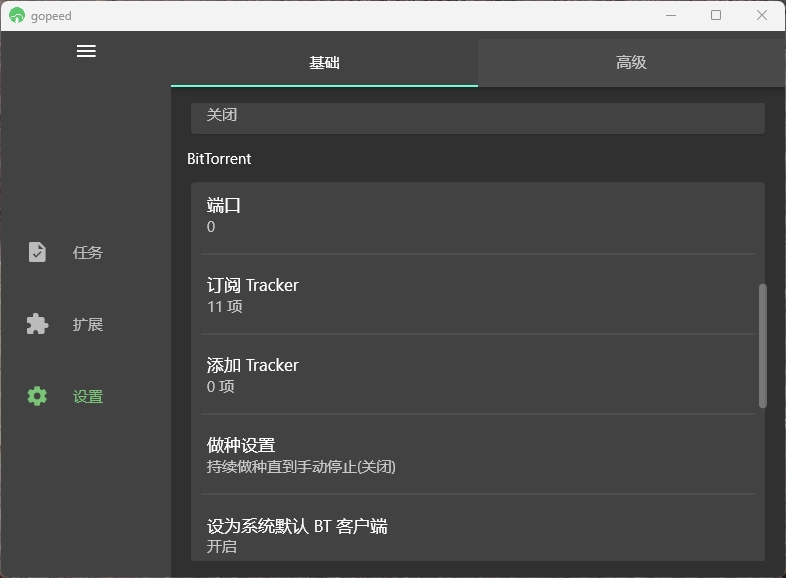Click the 扩展 label in the sidebar
The image size is (786, 578).
88,325
